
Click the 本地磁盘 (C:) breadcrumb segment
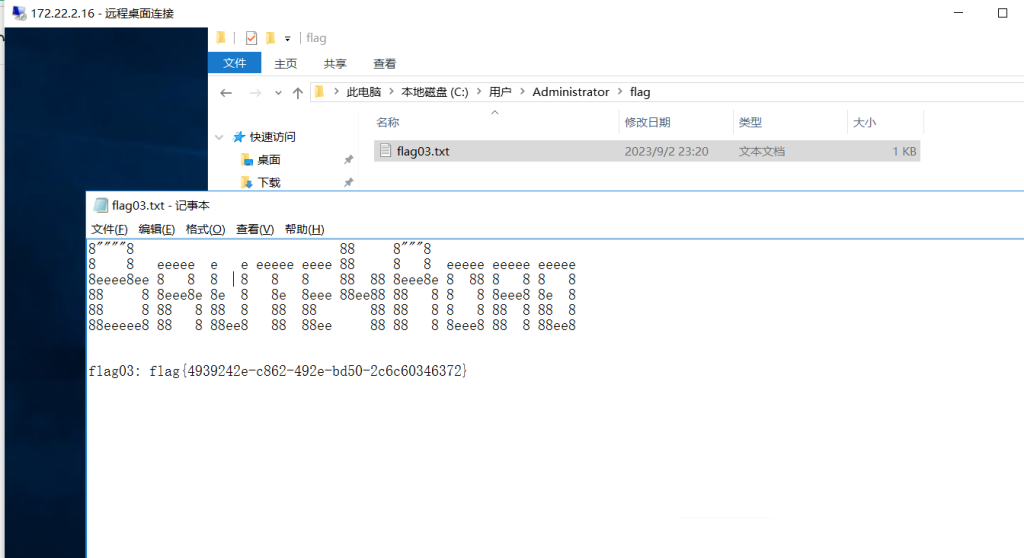click(434, 92)
